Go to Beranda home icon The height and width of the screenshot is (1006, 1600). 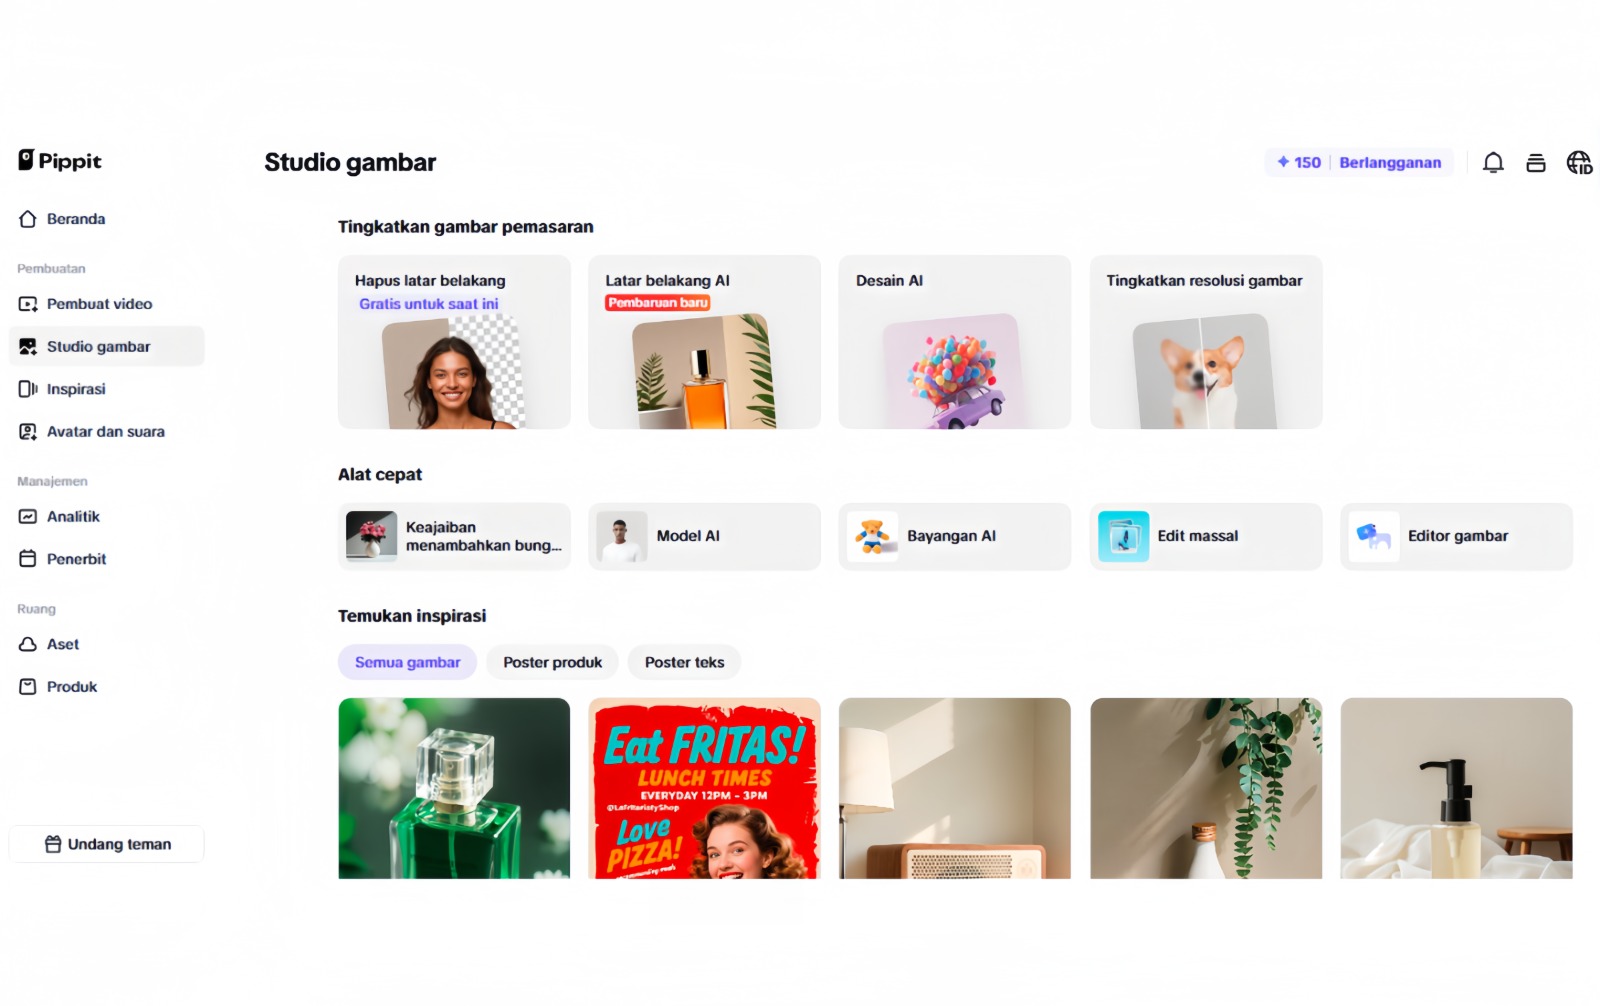[x=28, y=219]
